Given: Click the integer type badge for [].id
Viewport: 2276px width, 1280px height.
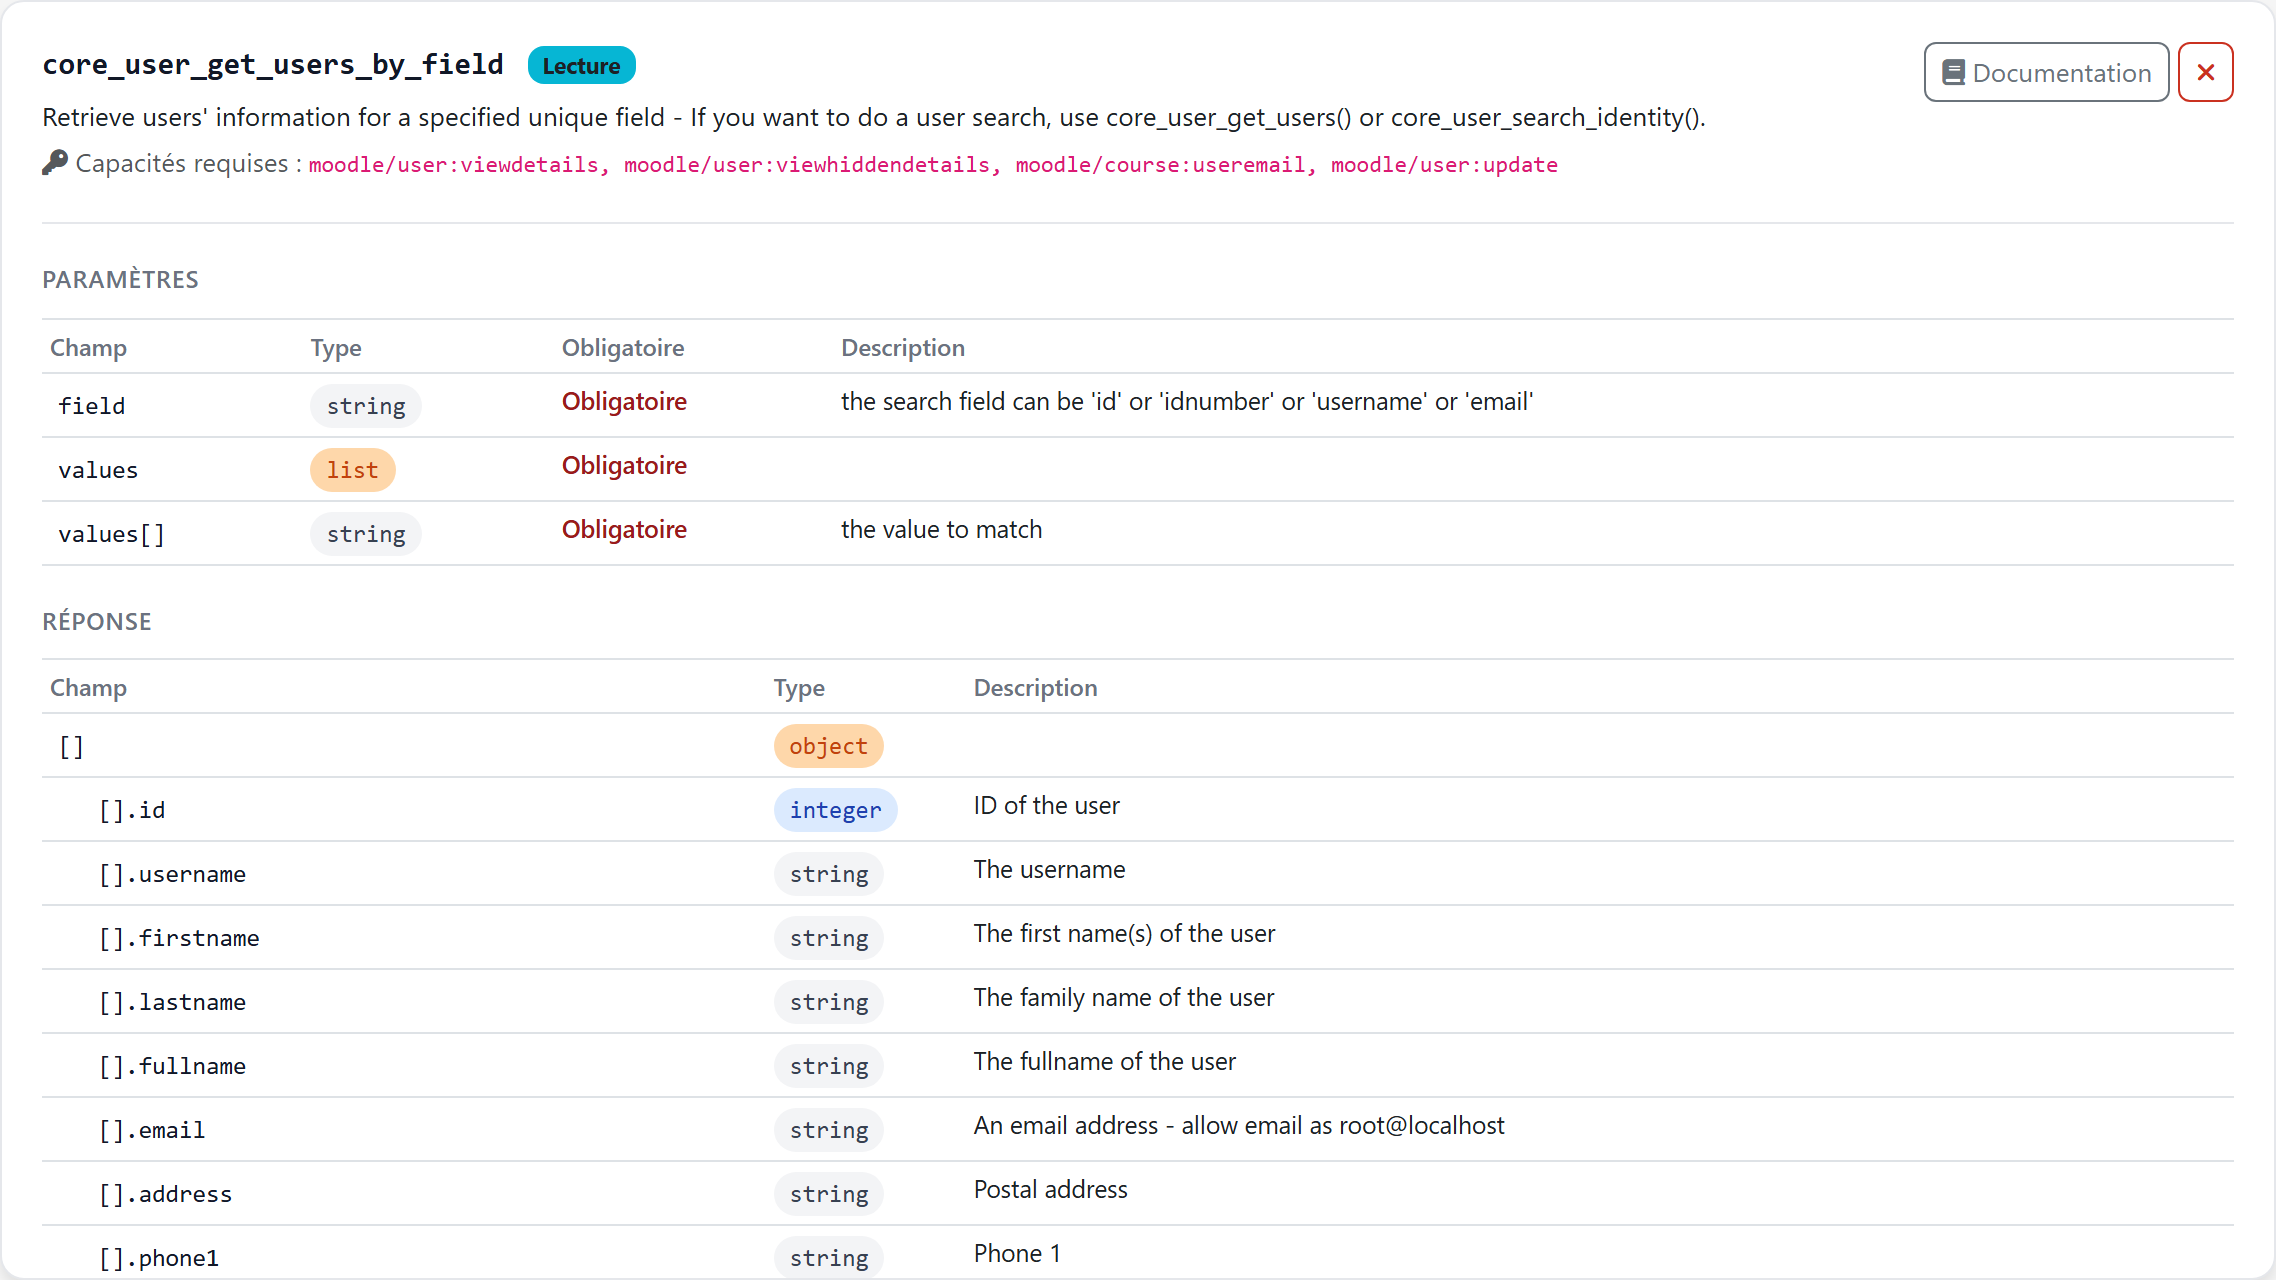Looking at the screenshot, I should click(836, 810).
